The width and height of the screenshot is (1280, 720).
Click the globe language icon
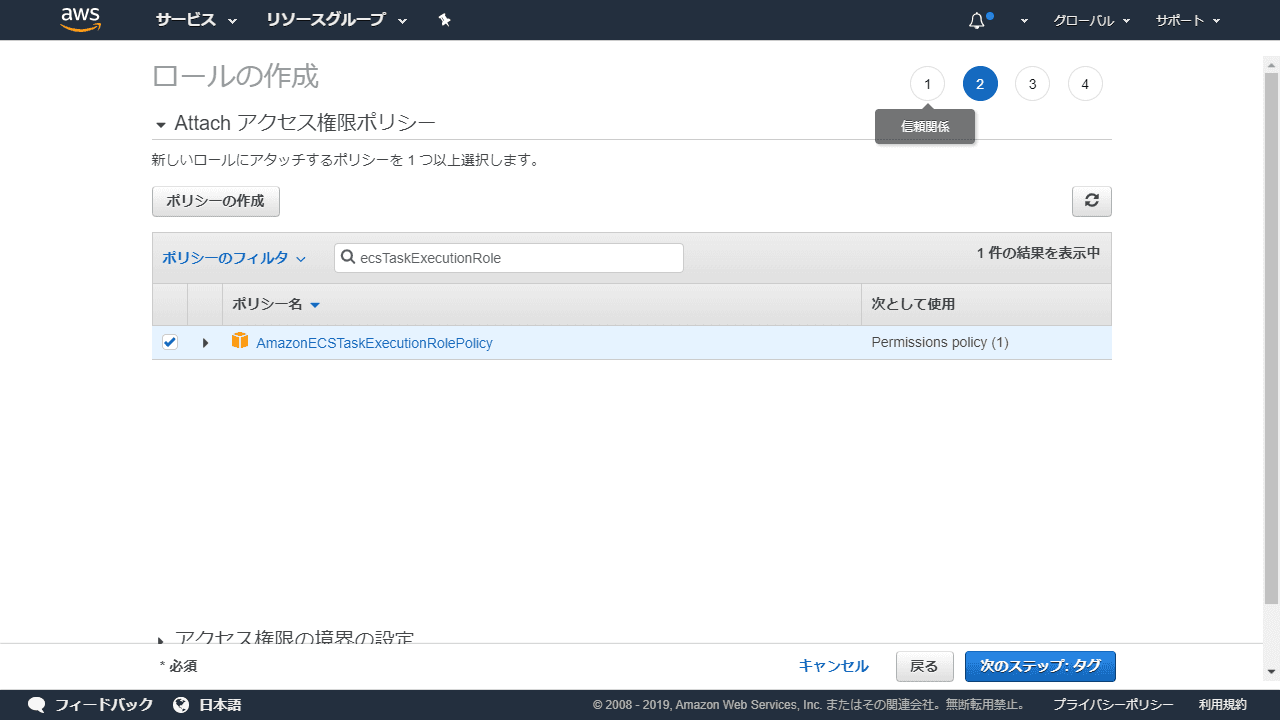tap(181, 705)
